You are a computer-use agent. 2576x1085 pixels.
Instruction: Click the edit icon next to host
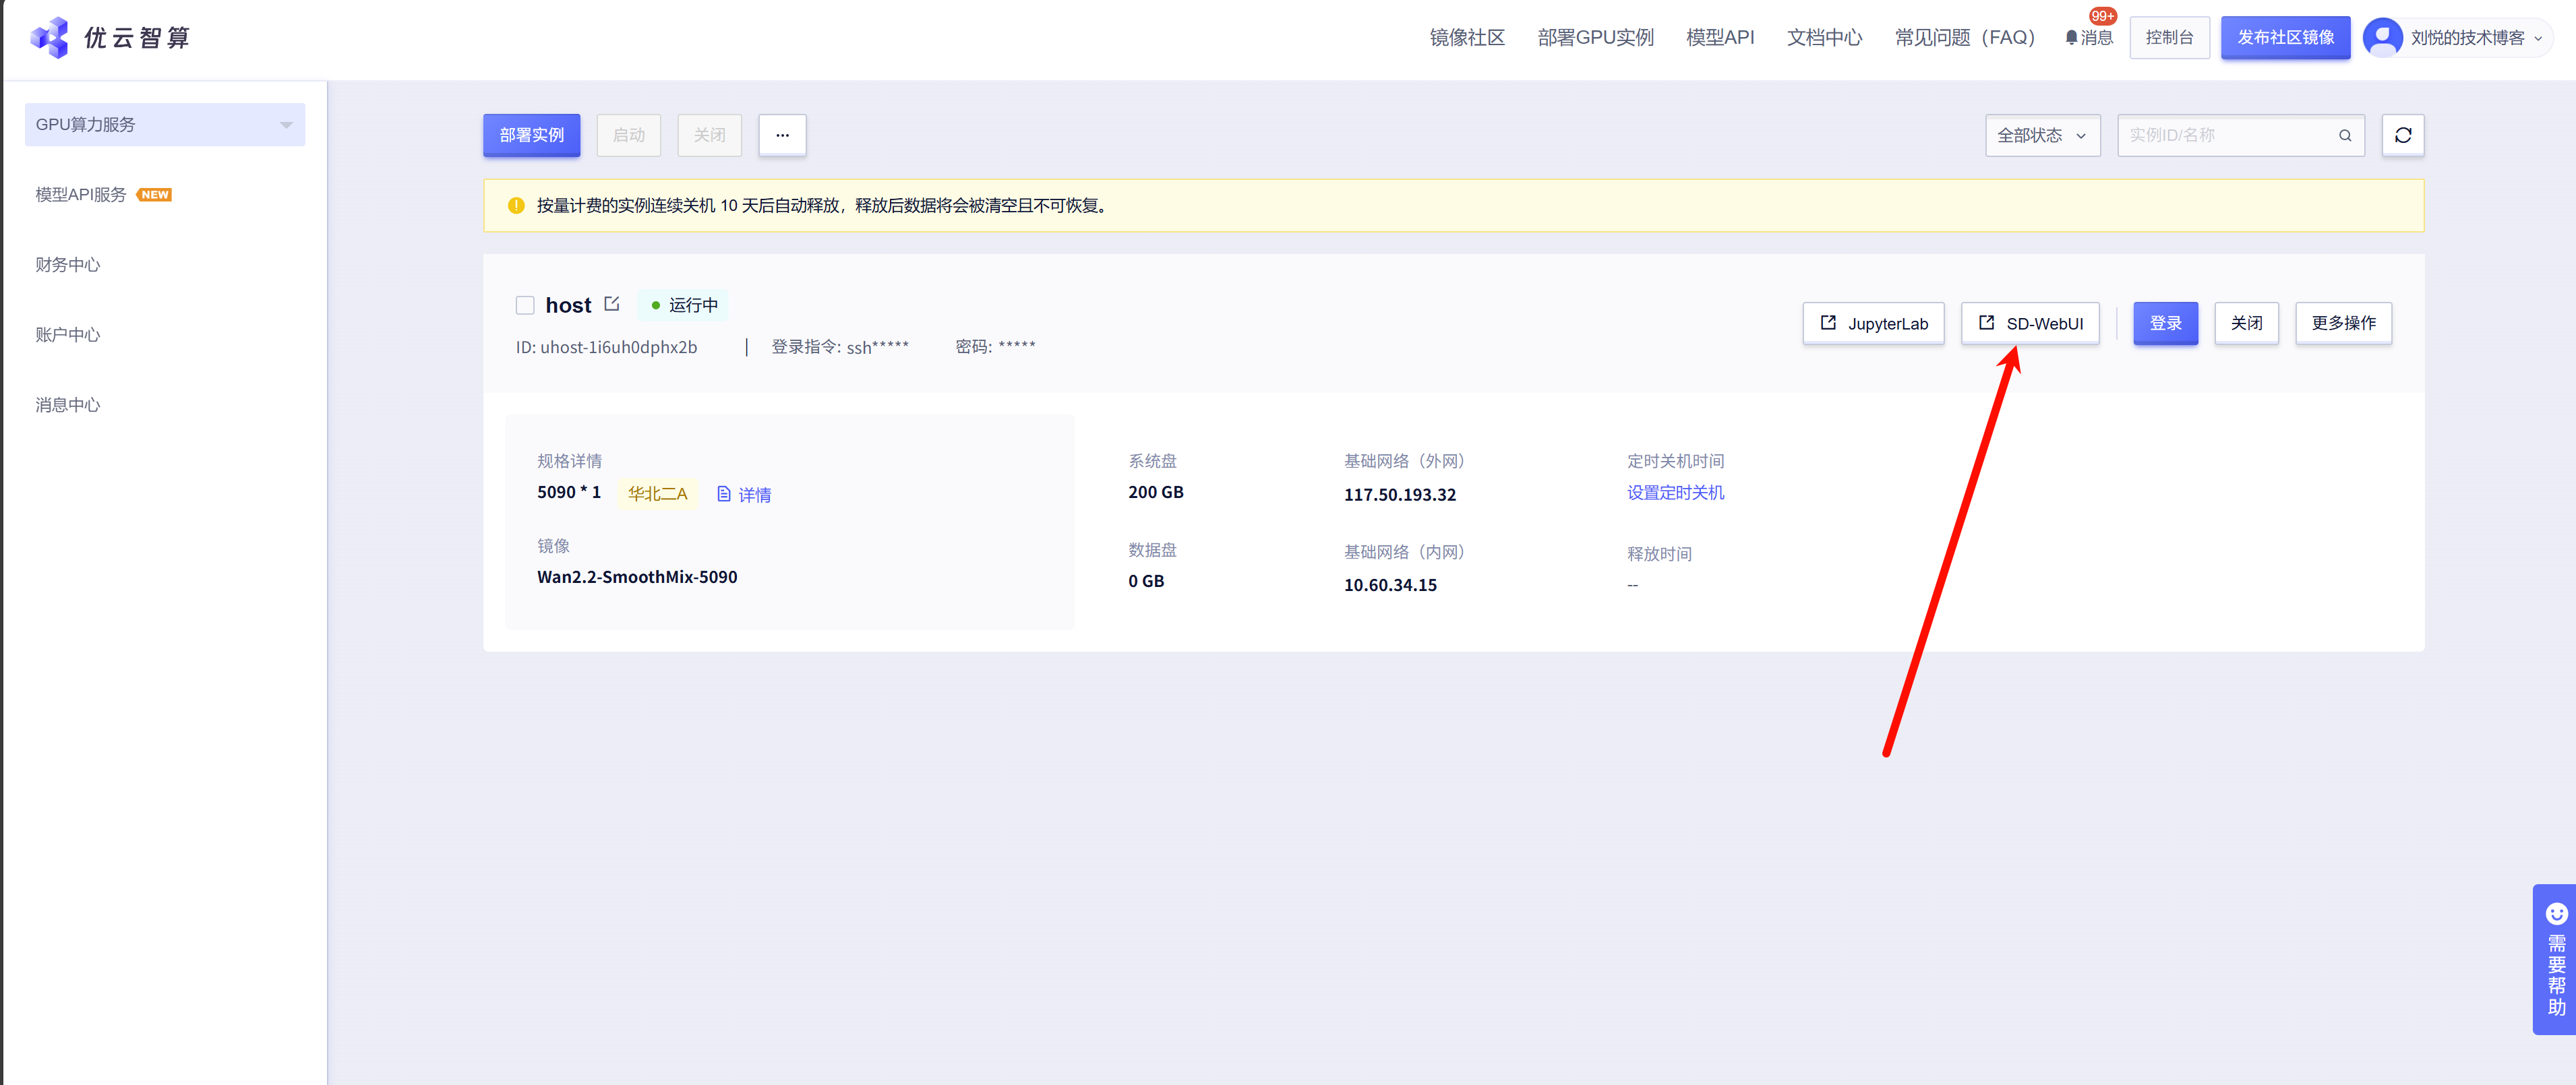pos(612,304)
